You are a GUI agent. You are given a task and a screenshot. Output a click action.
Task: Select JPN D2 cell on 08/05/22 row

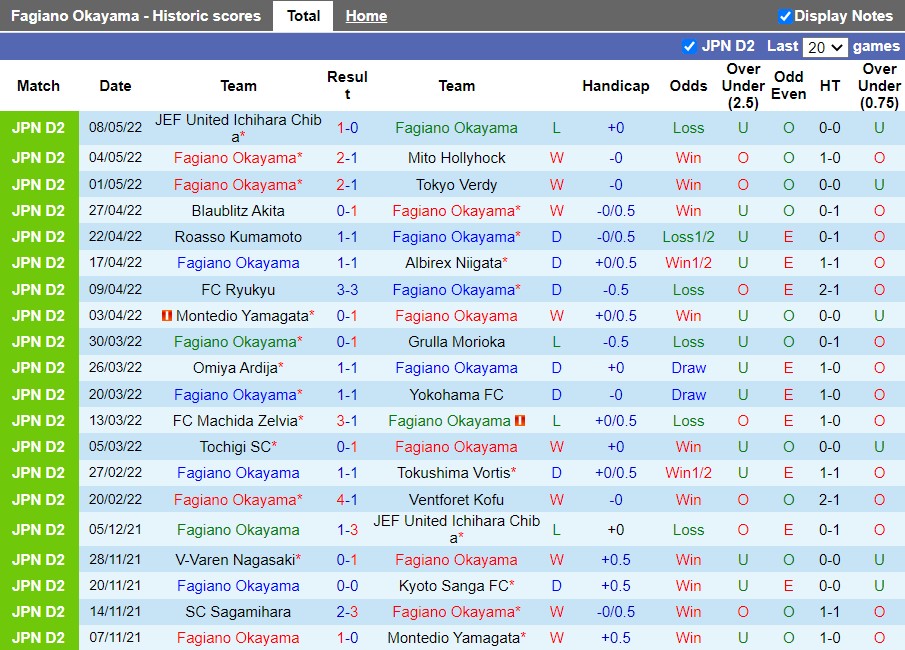click(x=39, y=128)
